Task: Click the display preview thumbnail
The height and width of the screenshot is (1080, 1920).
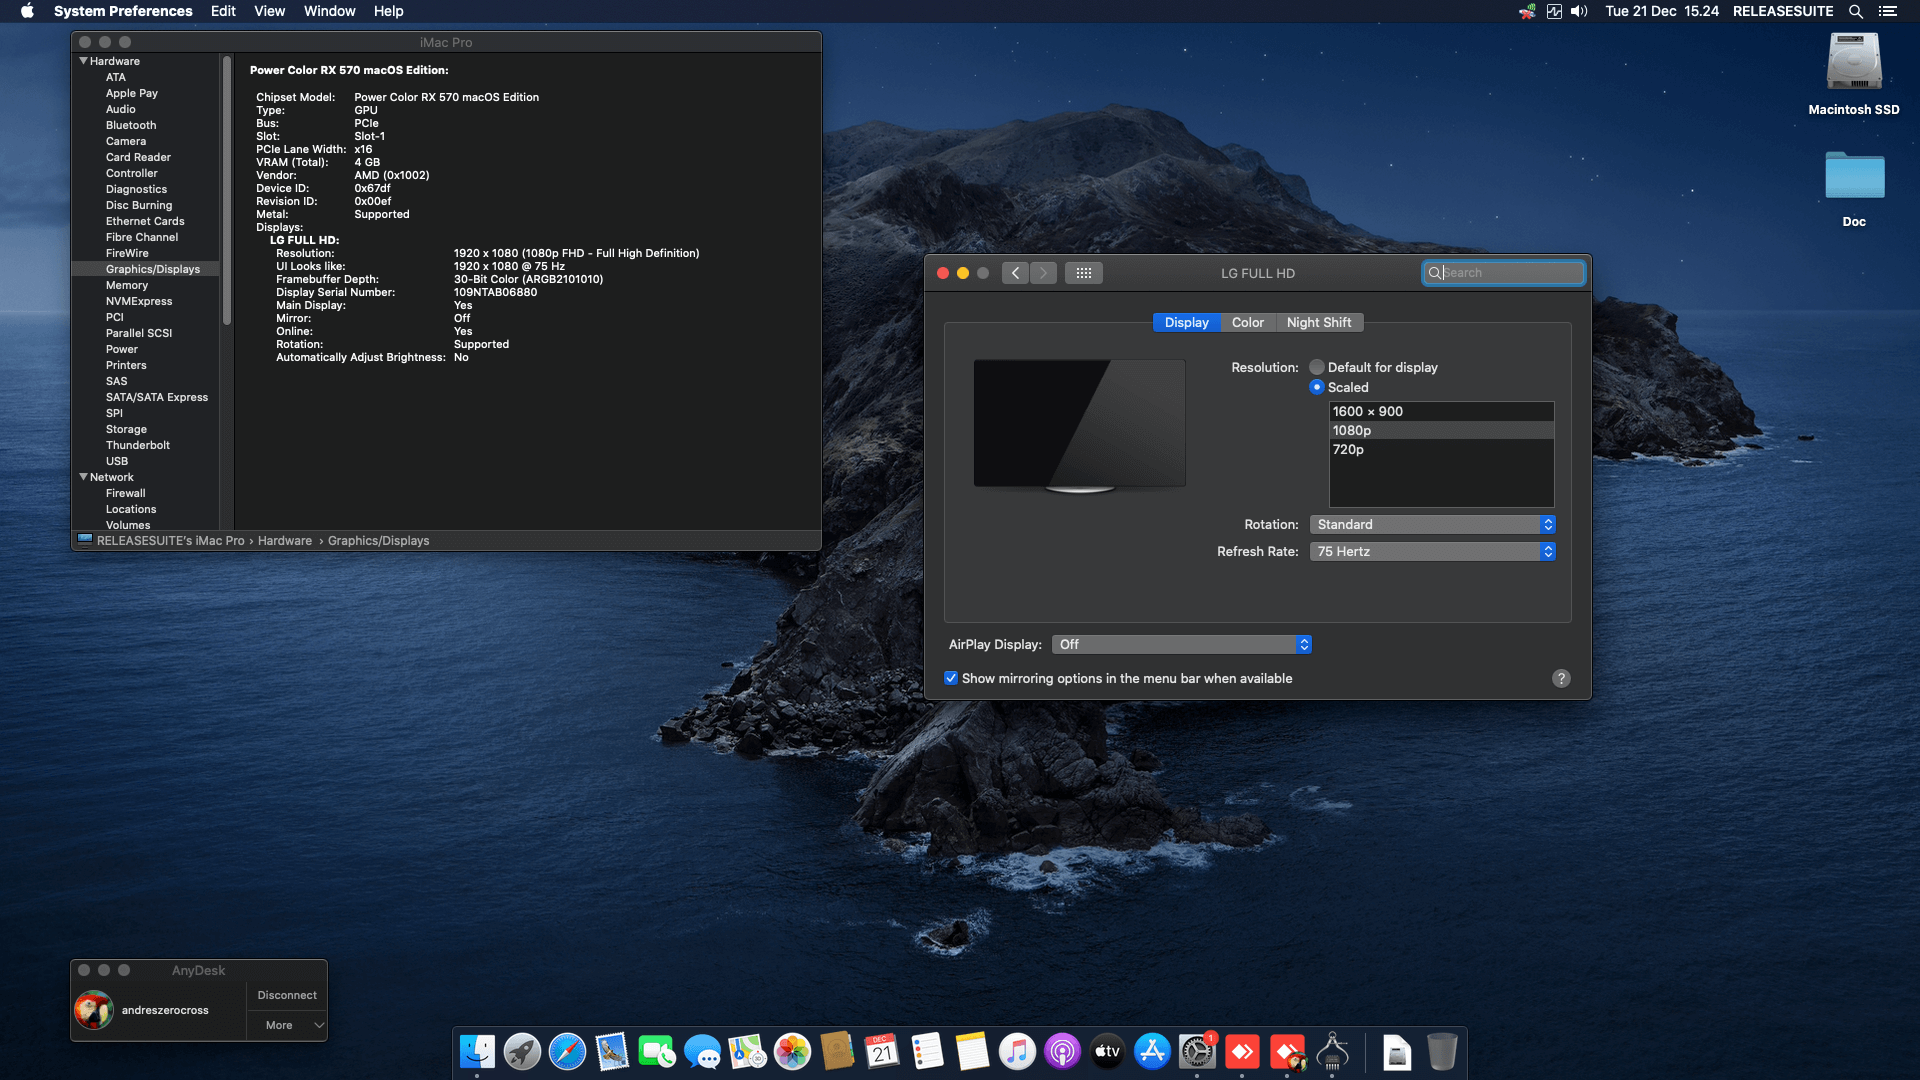Action: (1080, 425)
